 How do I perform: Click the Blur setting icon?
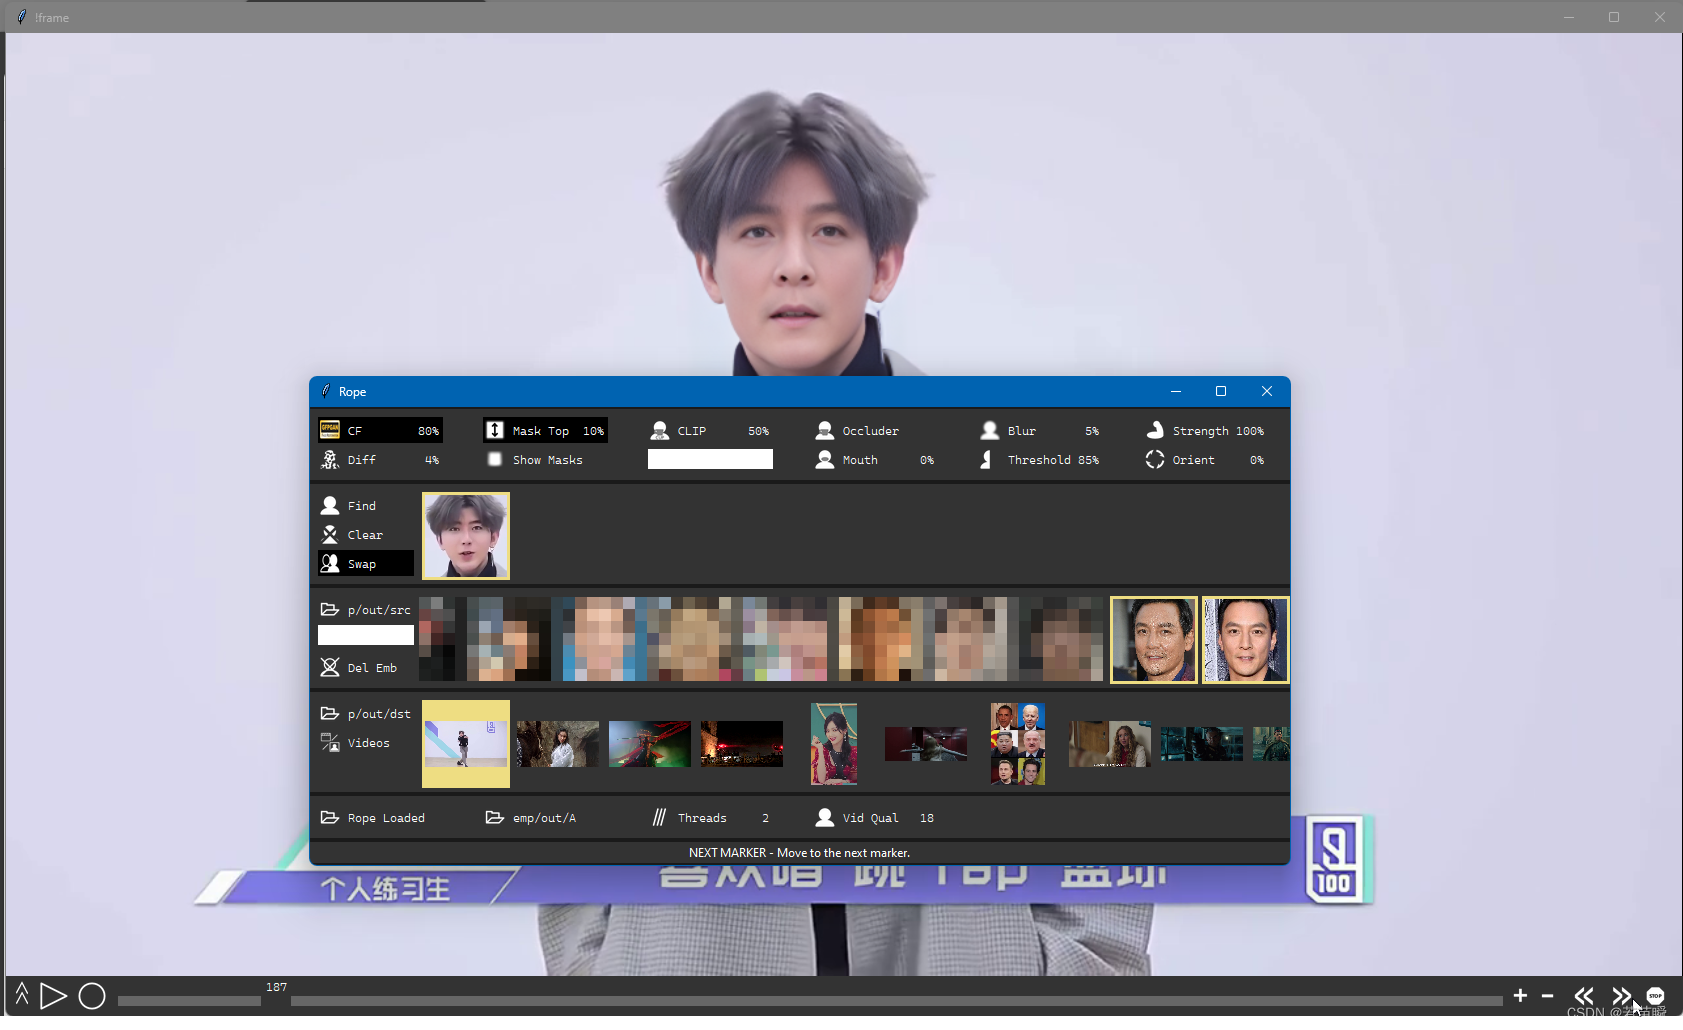[989, 431]
